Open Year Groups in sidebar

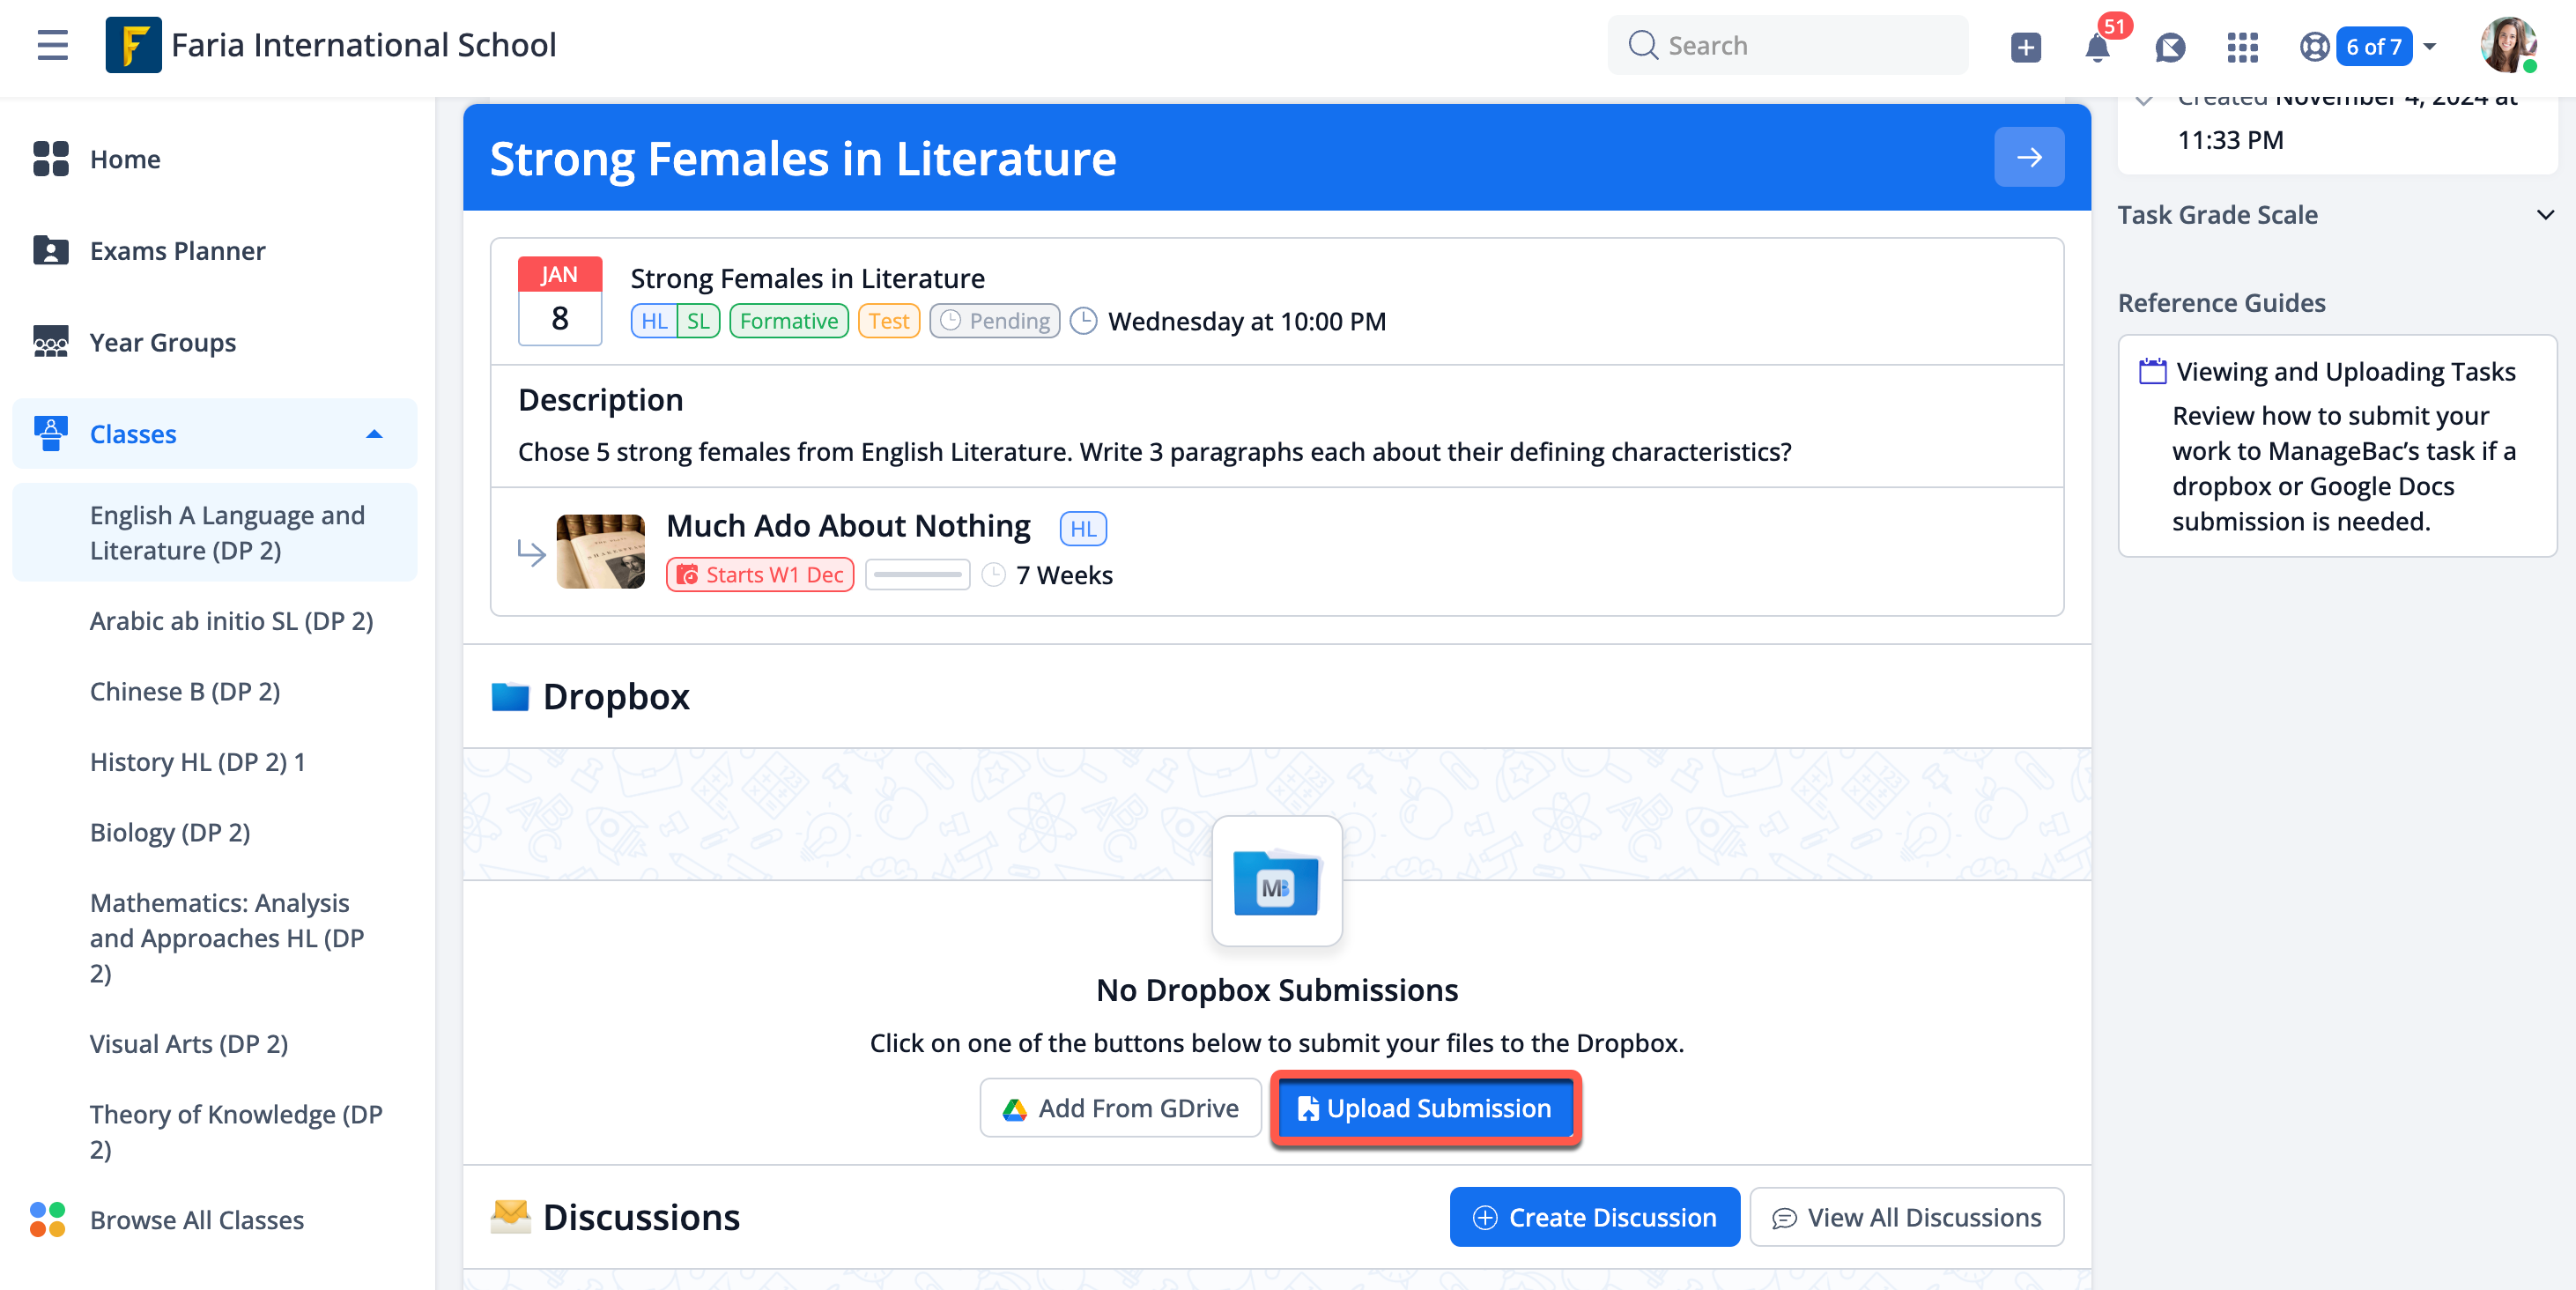pyautogui.click(x=163, y=343)
